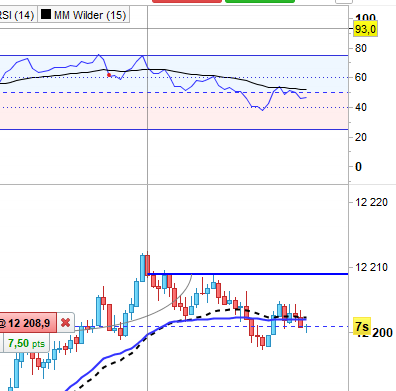Viewport: 396px width, 391px height.
Task: Click the 7s countdown price tag
Action: point(362,326)
